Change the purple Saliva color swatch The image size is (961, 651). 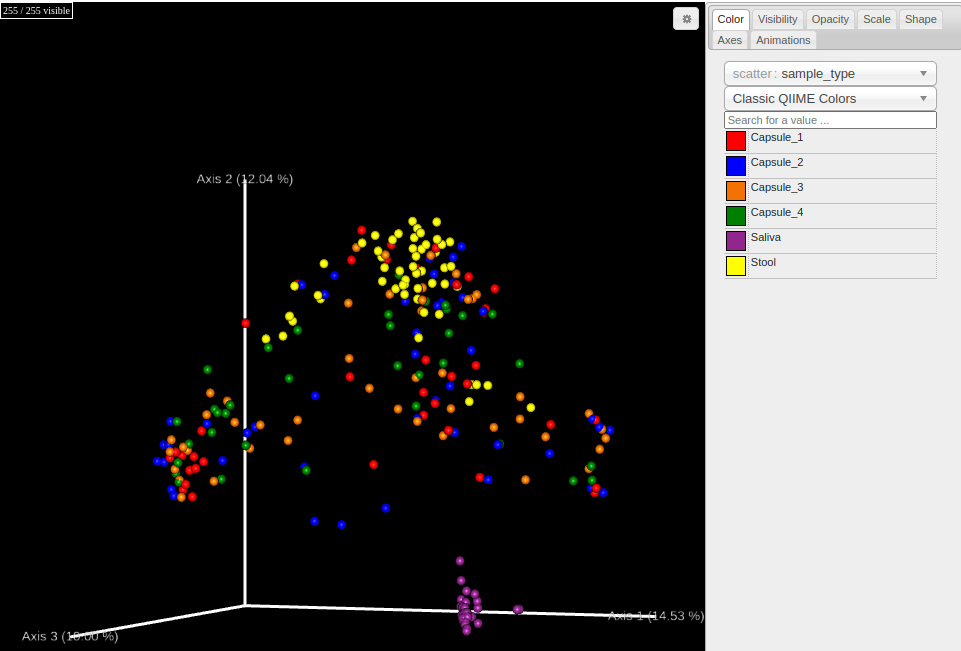tap(735, 241)
